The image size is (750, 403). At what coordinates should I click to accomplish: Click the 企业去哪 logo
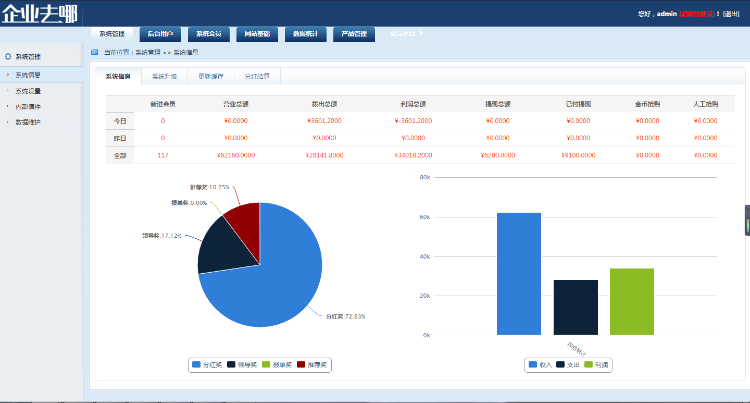coord(40,14)
